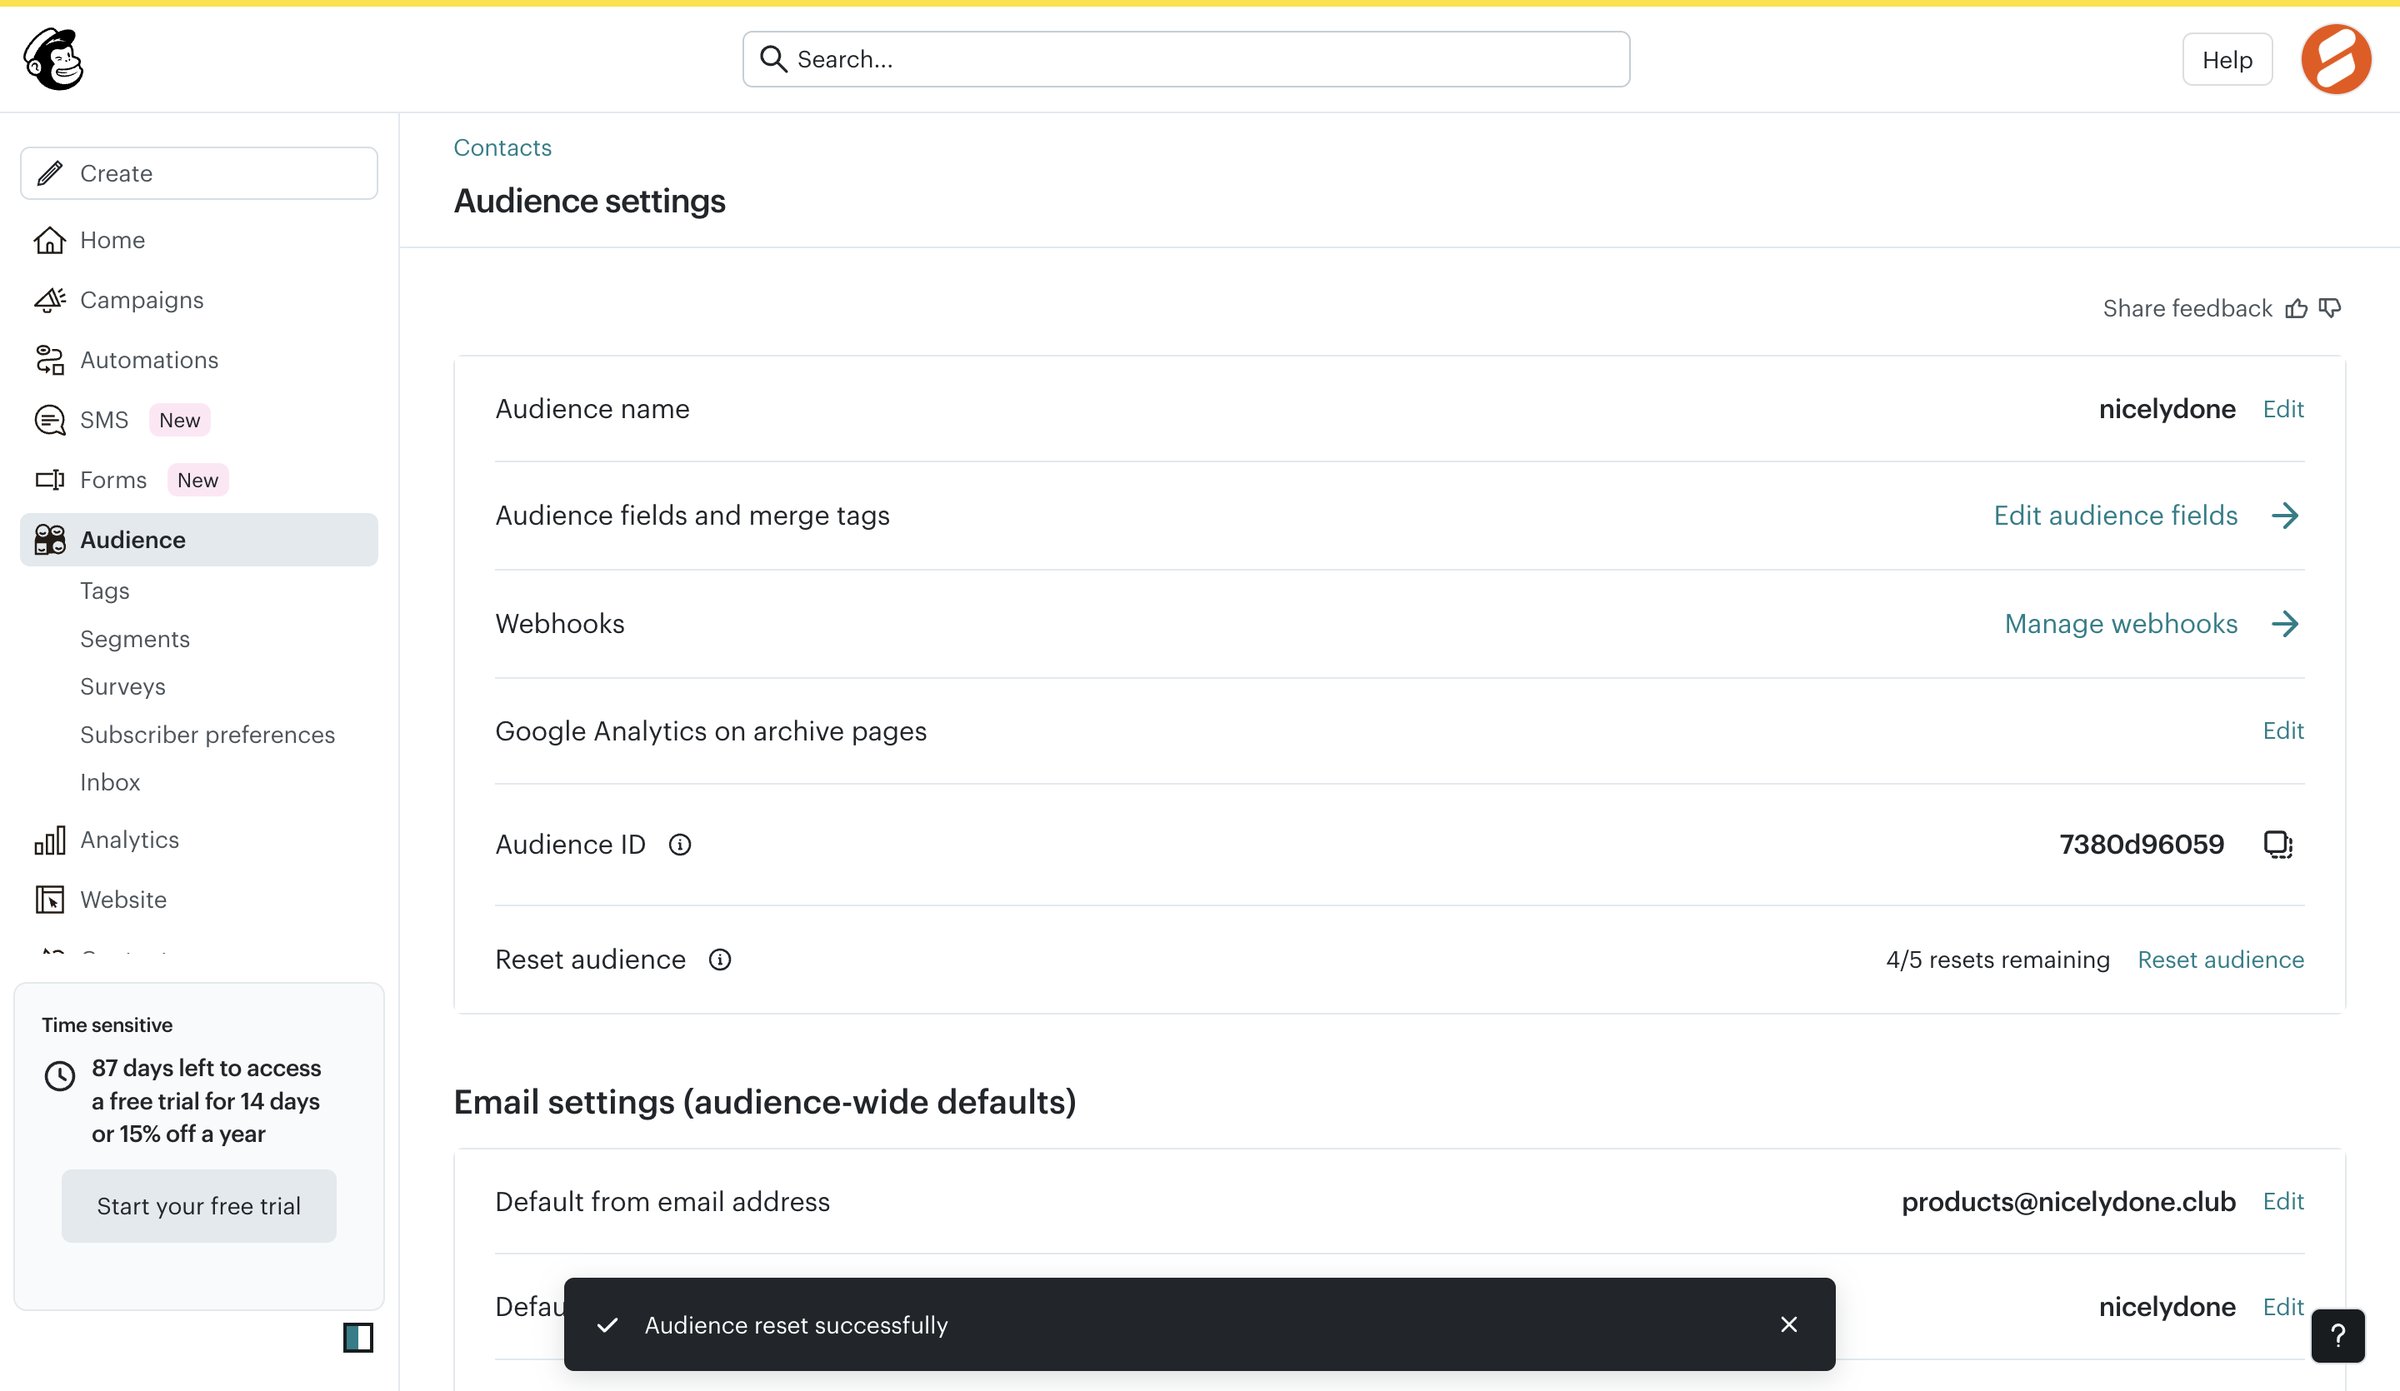
Task: Open Campaigns in the sidebar
Action: (x=199, y=300)
